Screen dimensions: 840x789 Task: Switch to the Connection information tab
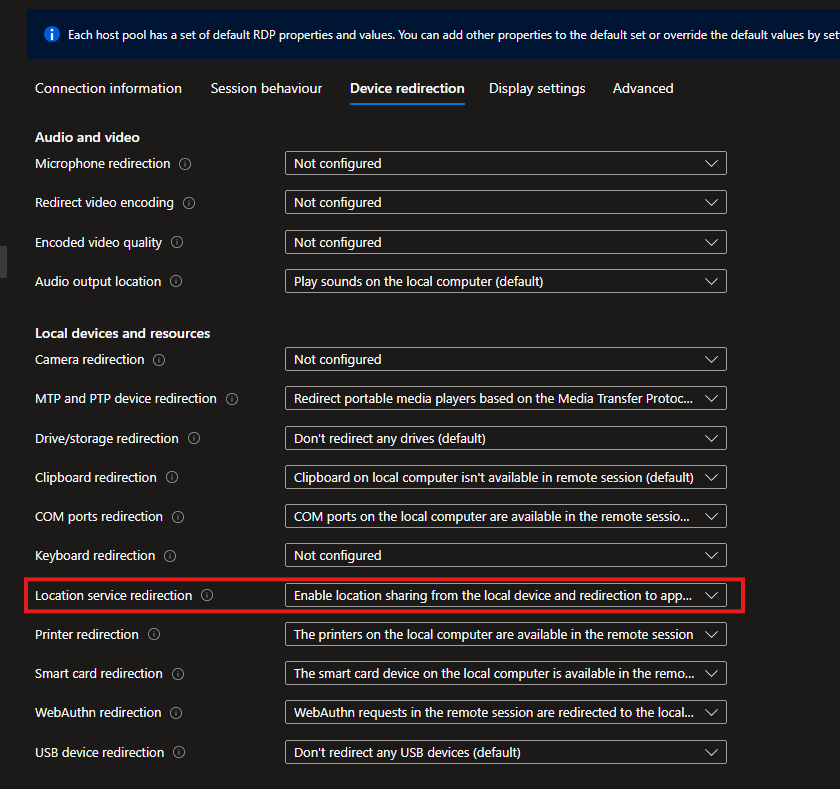pos(108,88)
